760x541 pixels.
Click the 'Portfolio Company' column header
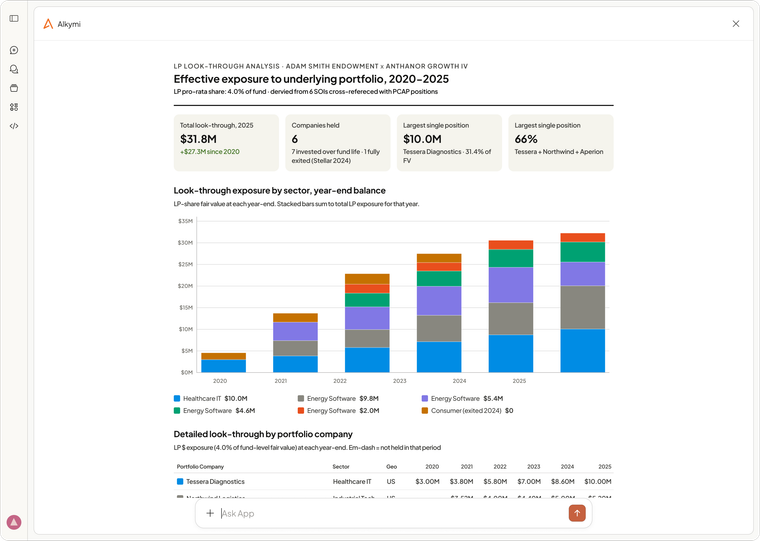(200, 466)
